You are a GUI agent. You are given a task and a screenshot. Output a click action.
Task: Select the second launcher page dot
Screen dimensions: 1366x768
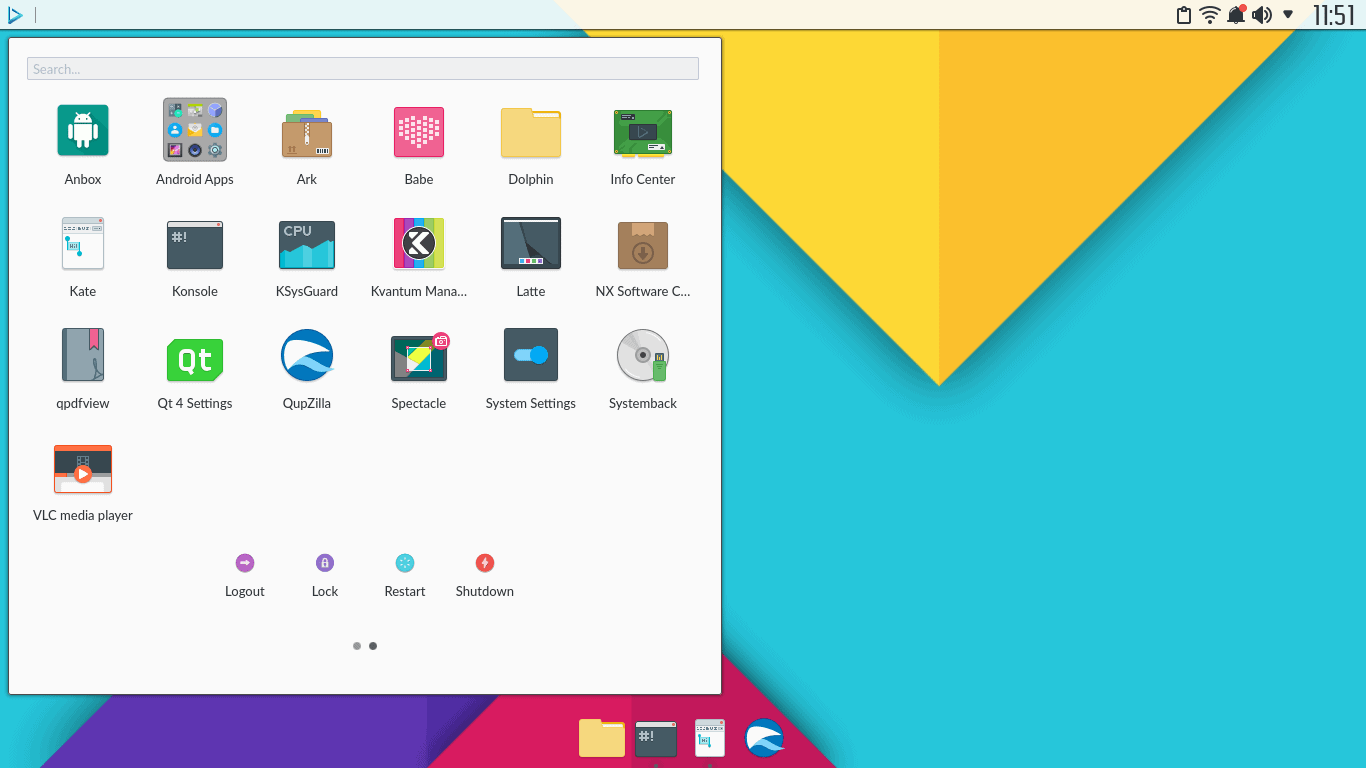click(x=373, y=646)
